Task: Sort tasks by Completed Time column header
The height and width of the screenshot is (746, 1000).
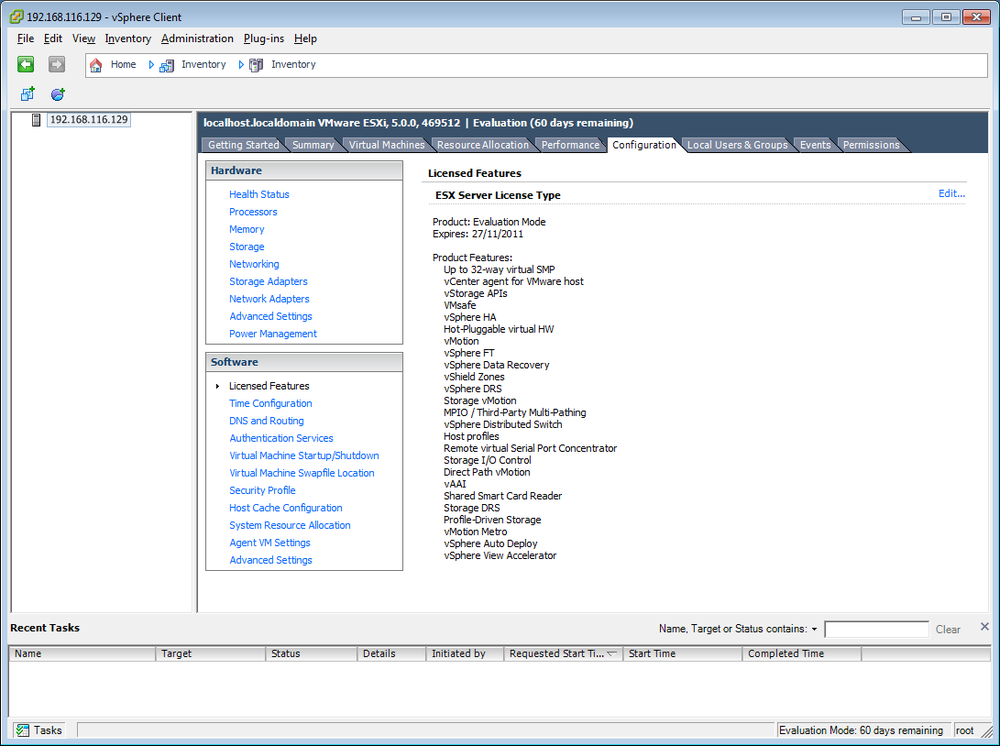Action: (802, 654)
